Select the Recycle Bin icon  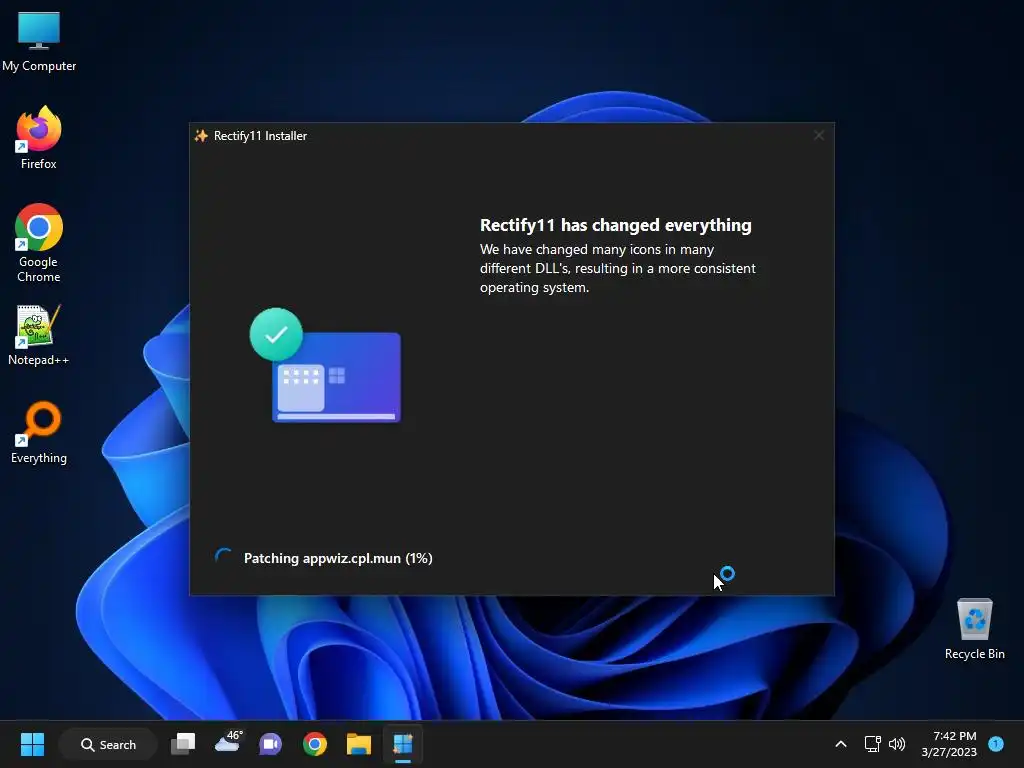tap(974, 628)
